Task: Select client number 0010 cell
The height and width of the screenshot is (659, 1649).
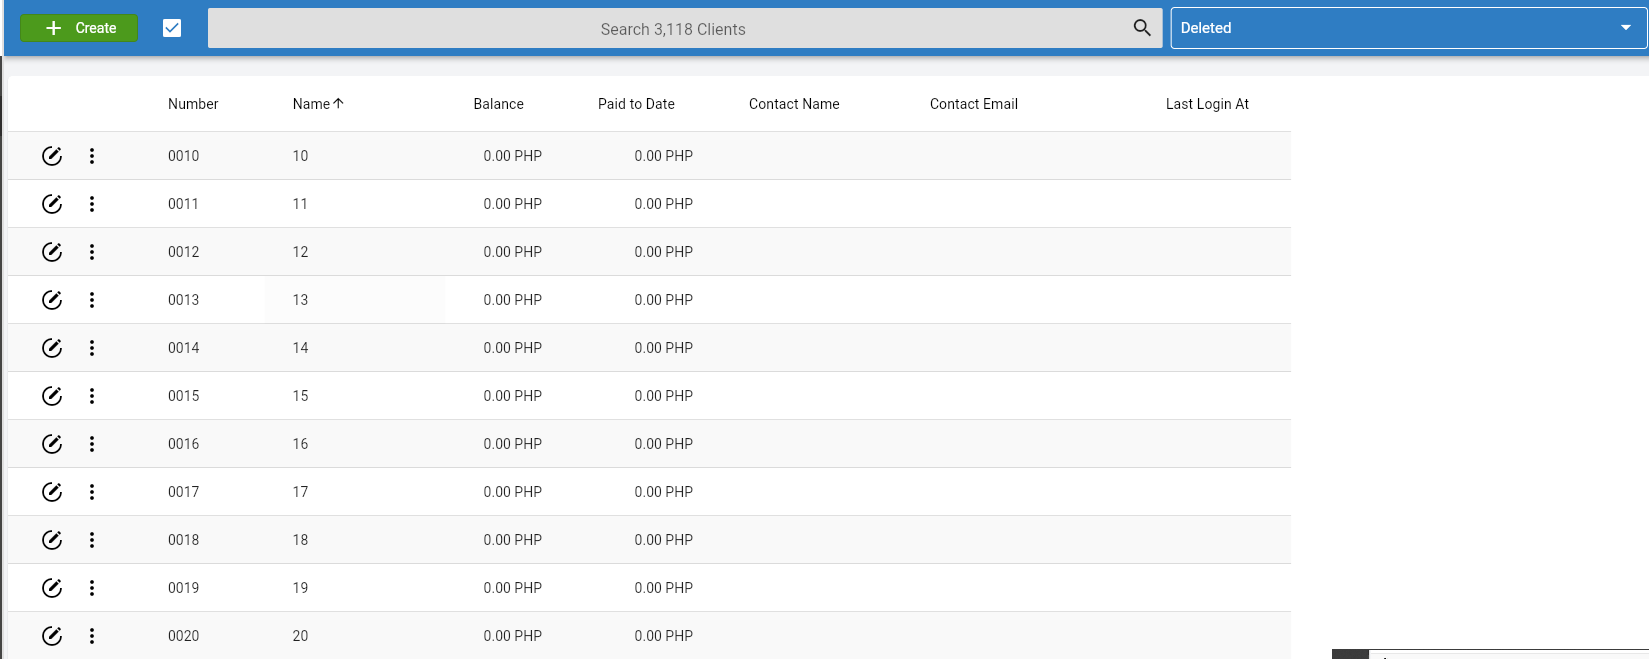Action: click(184, 156)
